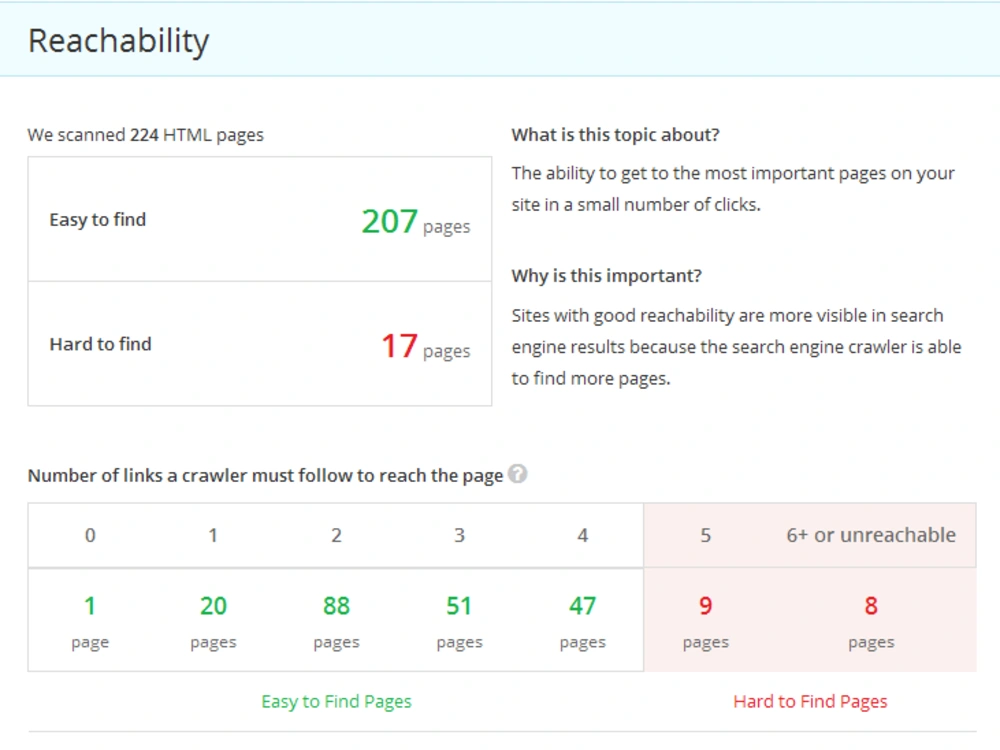Click the red 8 pages count value

click(x=871, y=606)
